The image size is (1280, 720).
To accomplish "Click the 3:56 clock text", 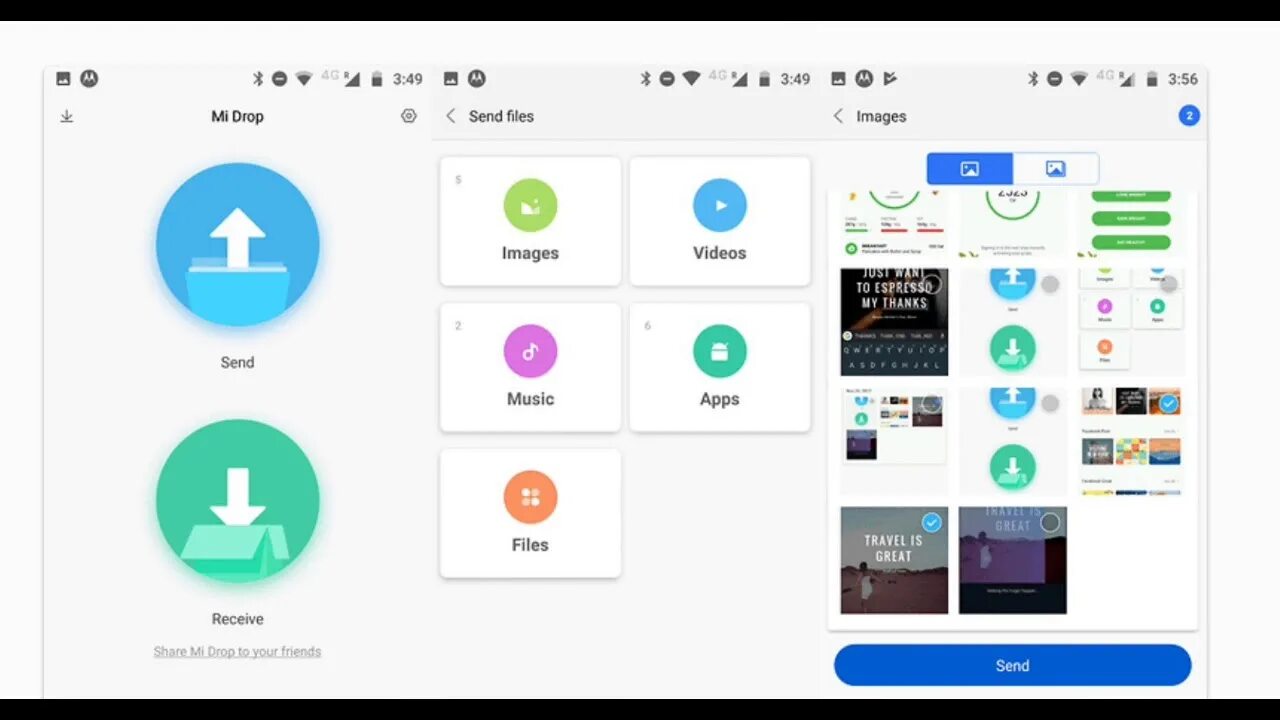I will point(1183,79).
